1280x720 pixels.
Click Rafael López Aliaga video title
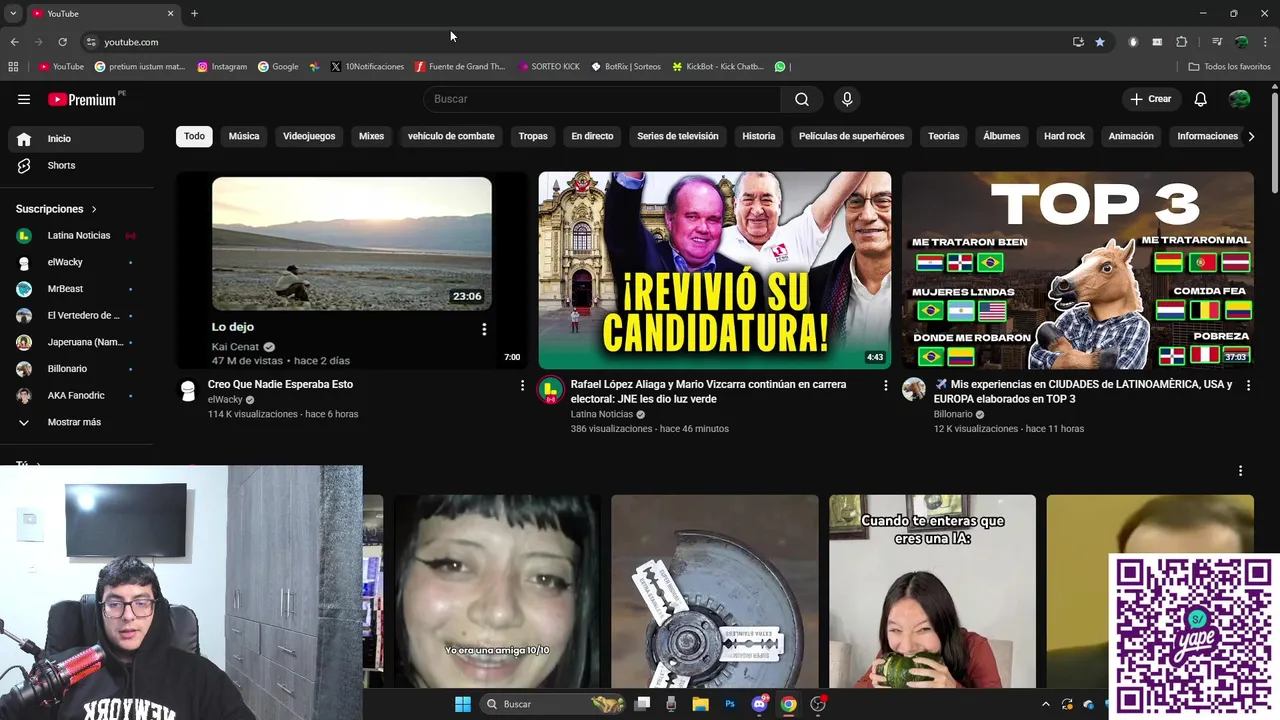coord(708,392)
